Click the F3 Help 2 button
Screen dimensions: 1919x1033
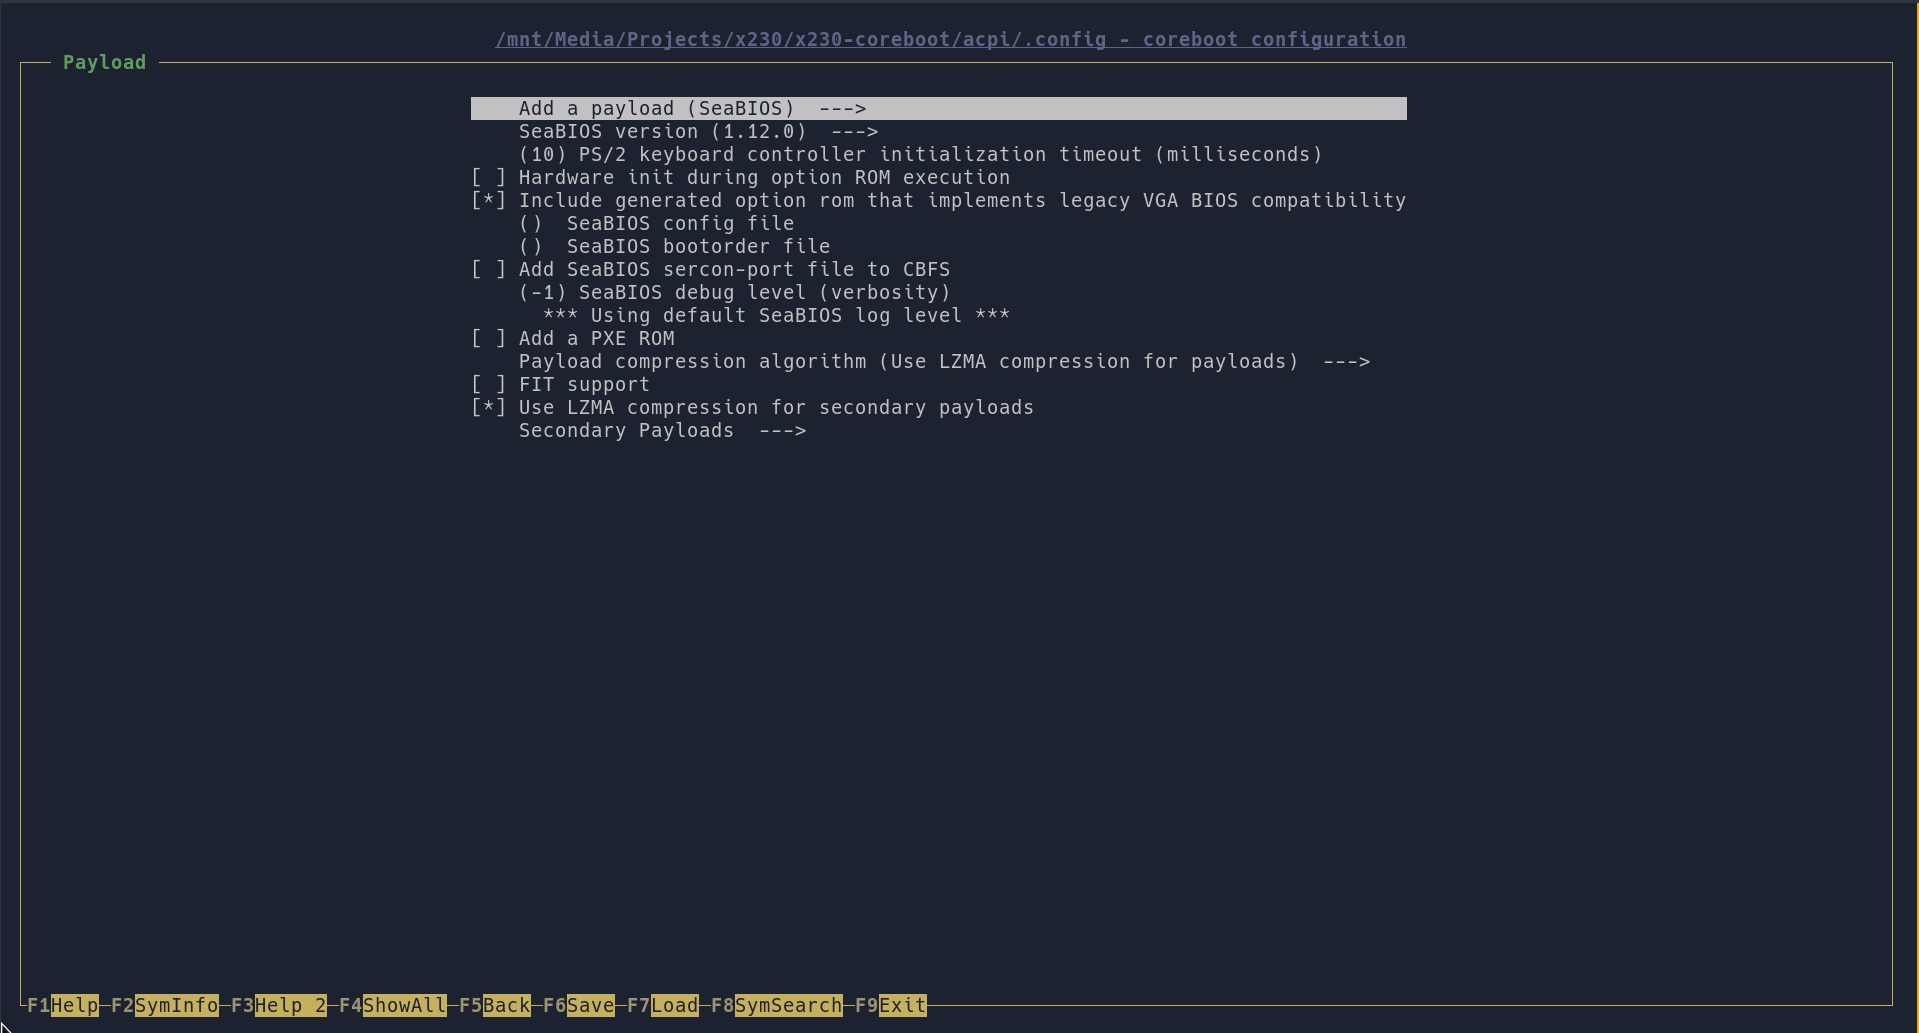(279, 1005)
